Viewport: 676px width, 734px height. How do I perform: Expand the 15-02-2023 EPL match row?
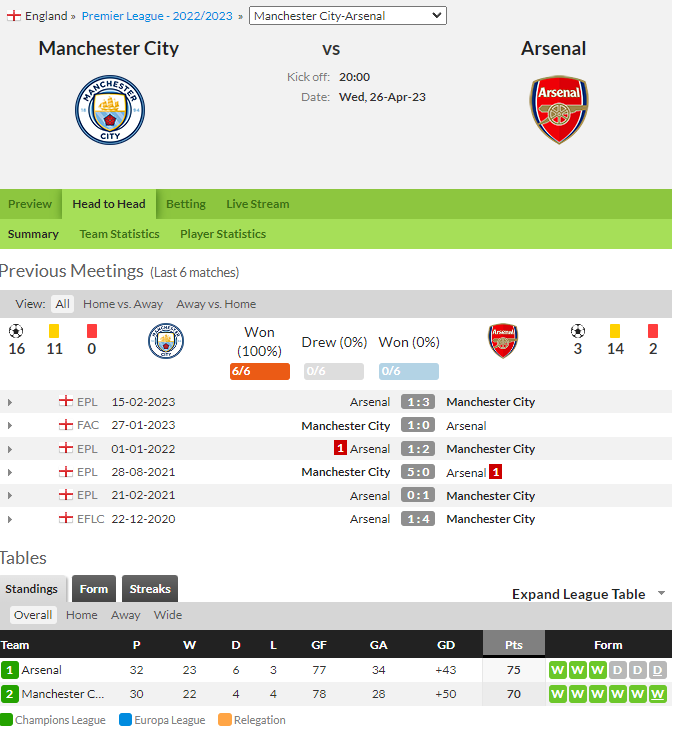click(10, 402)
